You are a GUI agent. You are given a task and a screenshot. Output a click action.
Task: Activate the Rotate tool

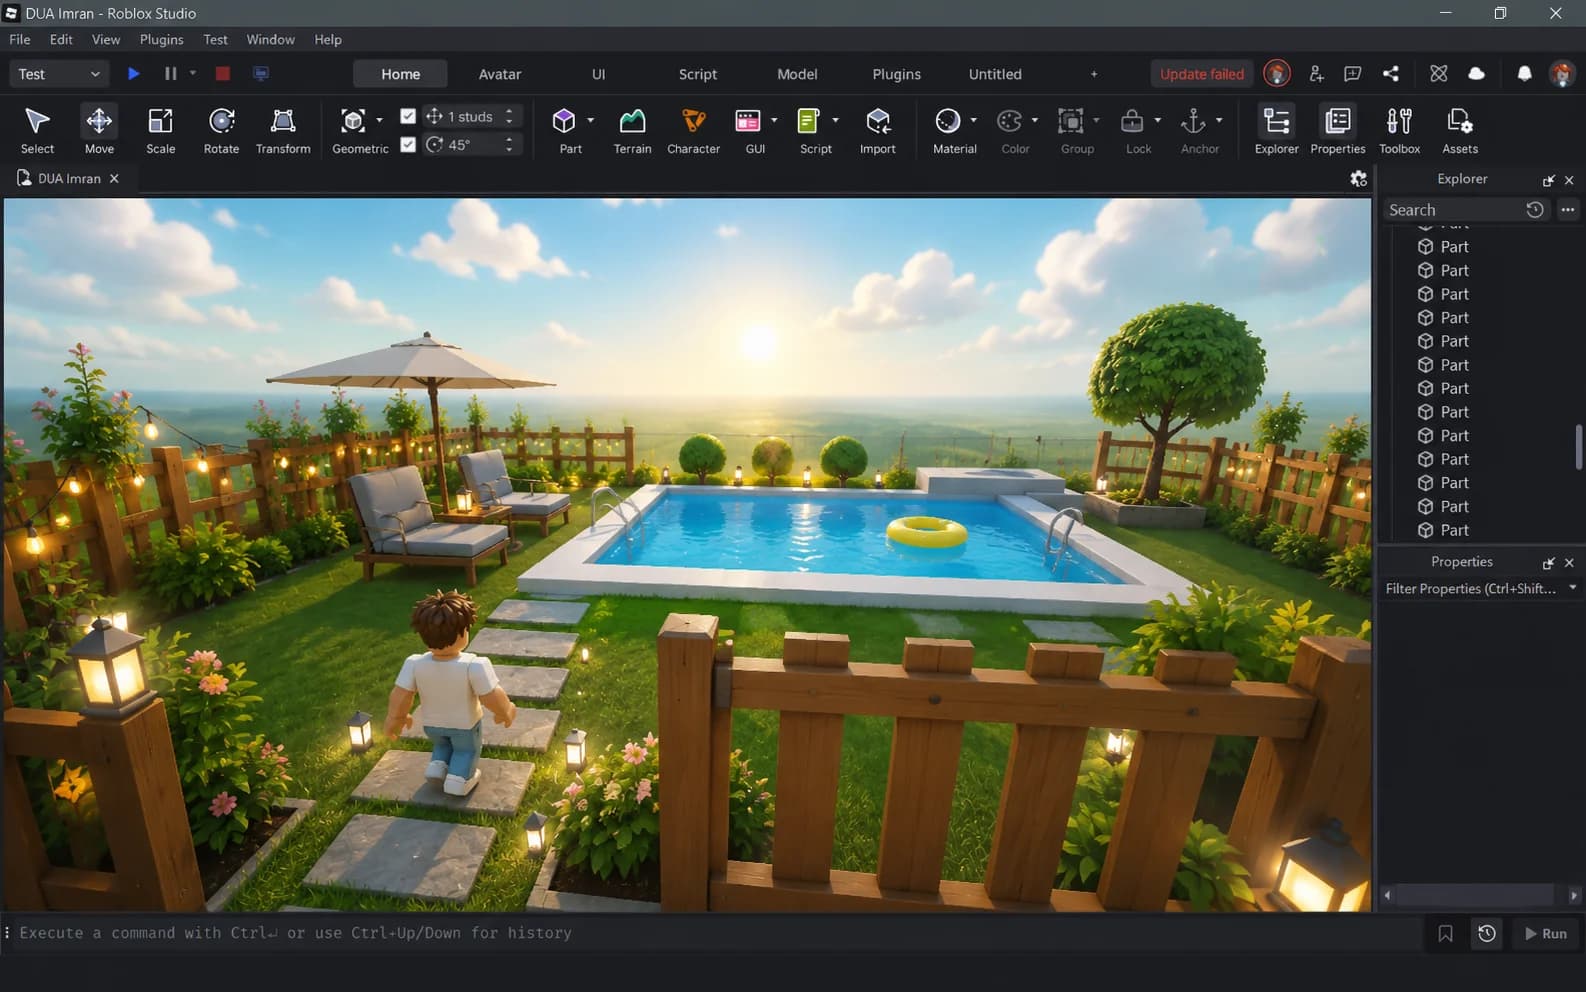[x=221, y=130]
